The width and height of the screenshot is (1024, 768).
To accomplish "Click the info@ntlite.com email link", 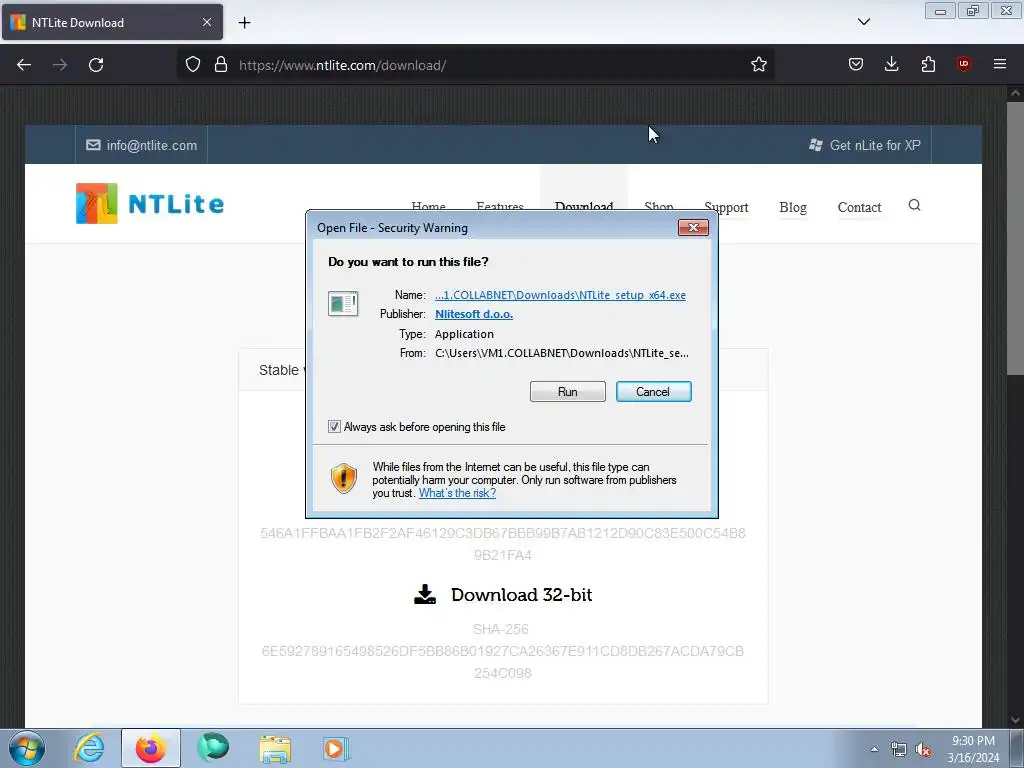I will [x=142, y=145].
